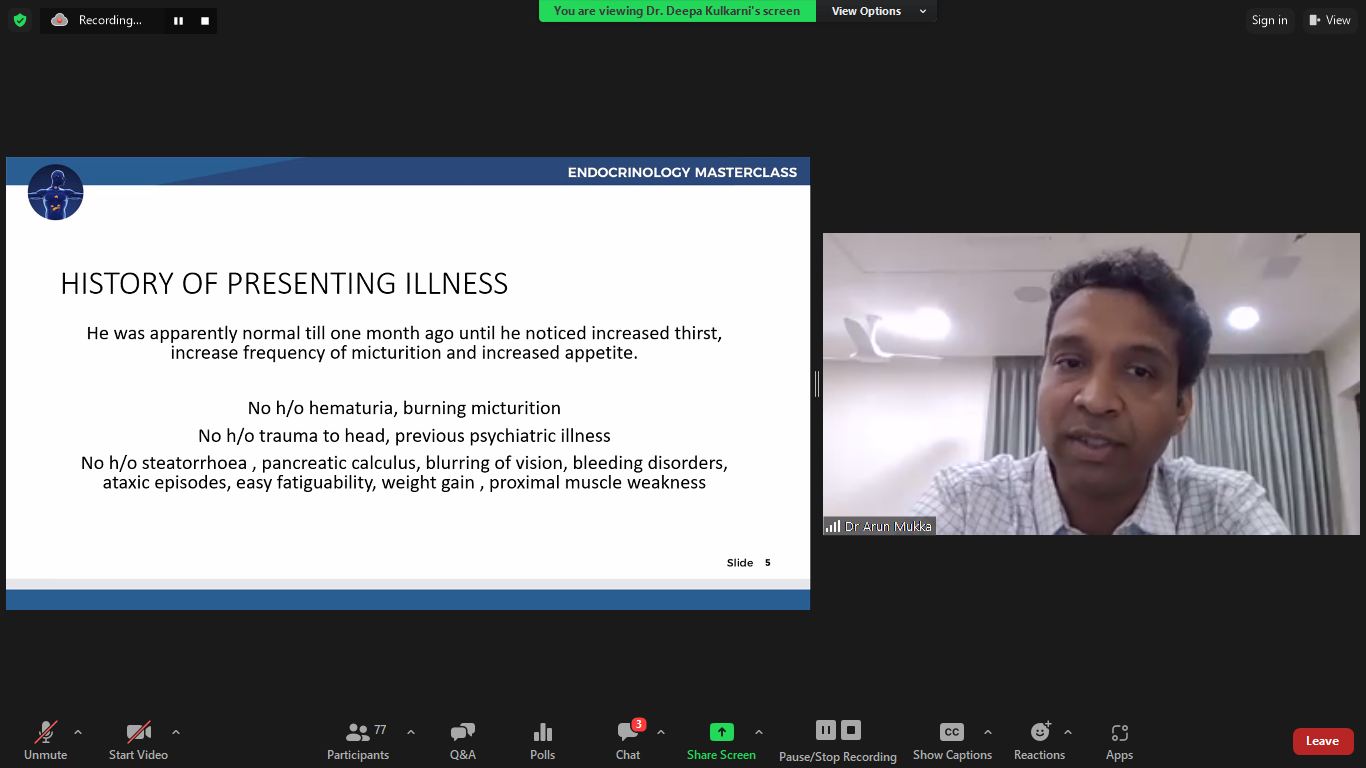The width and height of the screenshot is (1366, 768).
Task: Leave the meeting
Action: click(x=1322, y=741)
